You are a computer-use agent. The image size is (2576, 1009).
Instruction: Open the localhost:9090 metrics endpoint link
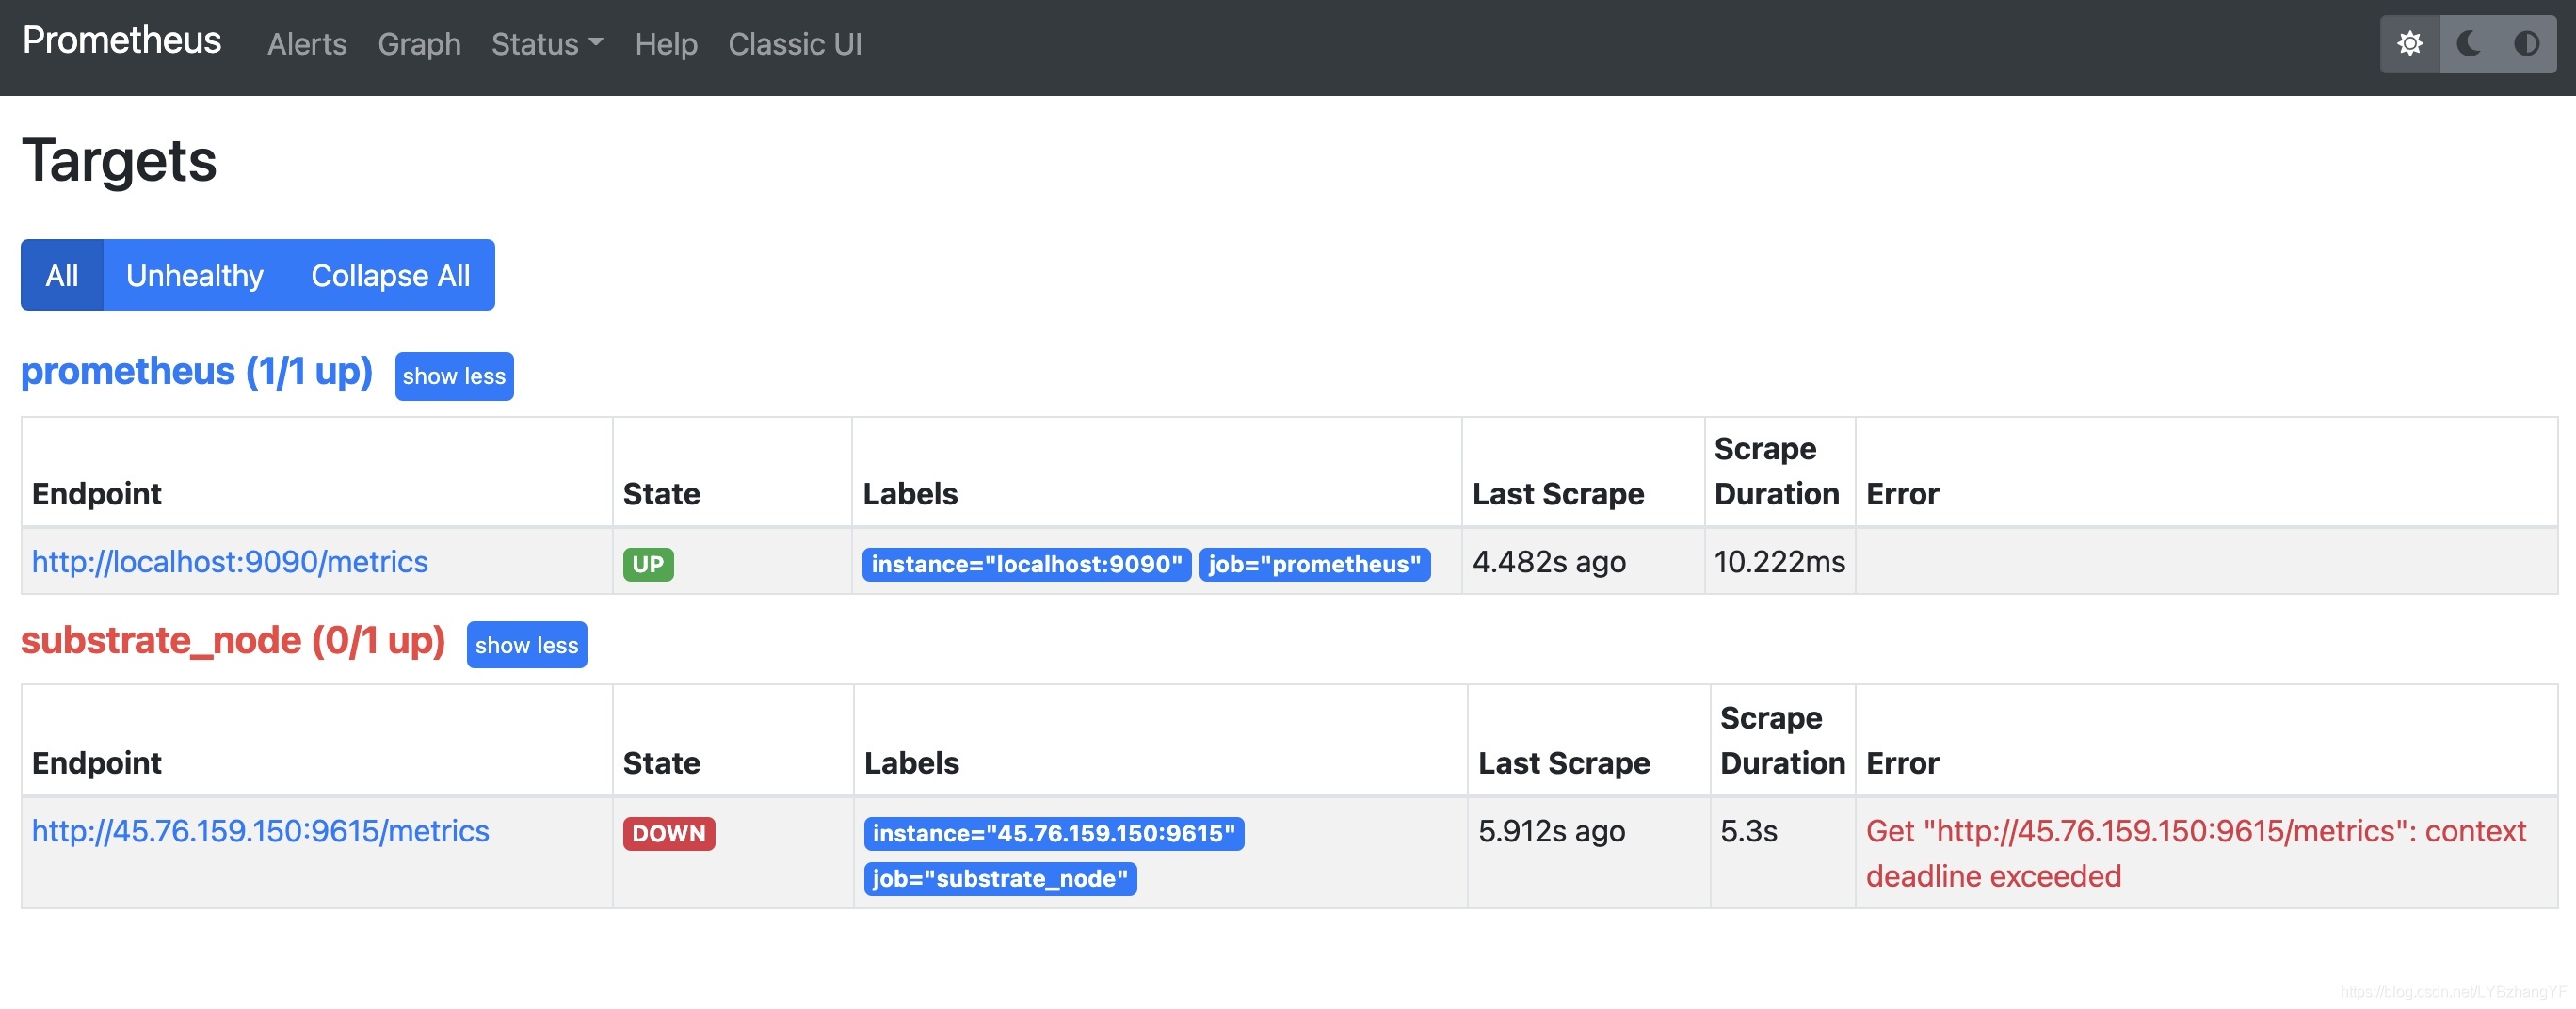(230, 562)
